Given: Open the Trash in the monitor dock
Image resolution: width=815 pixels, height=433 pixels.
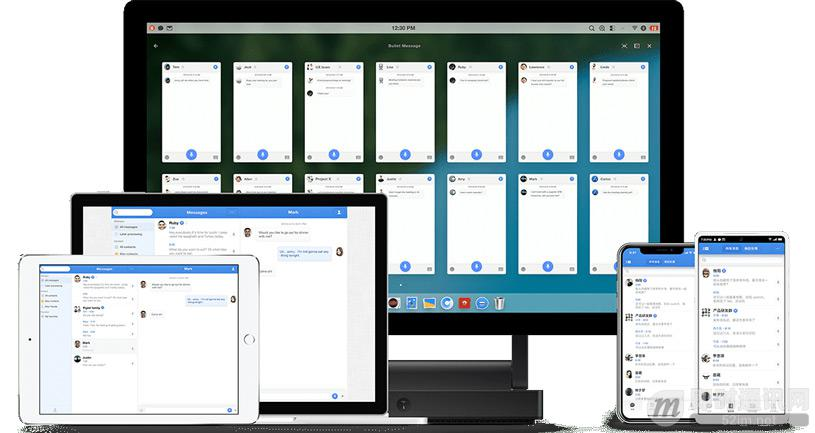Looking at the screenshot, I should pos(499,303).
